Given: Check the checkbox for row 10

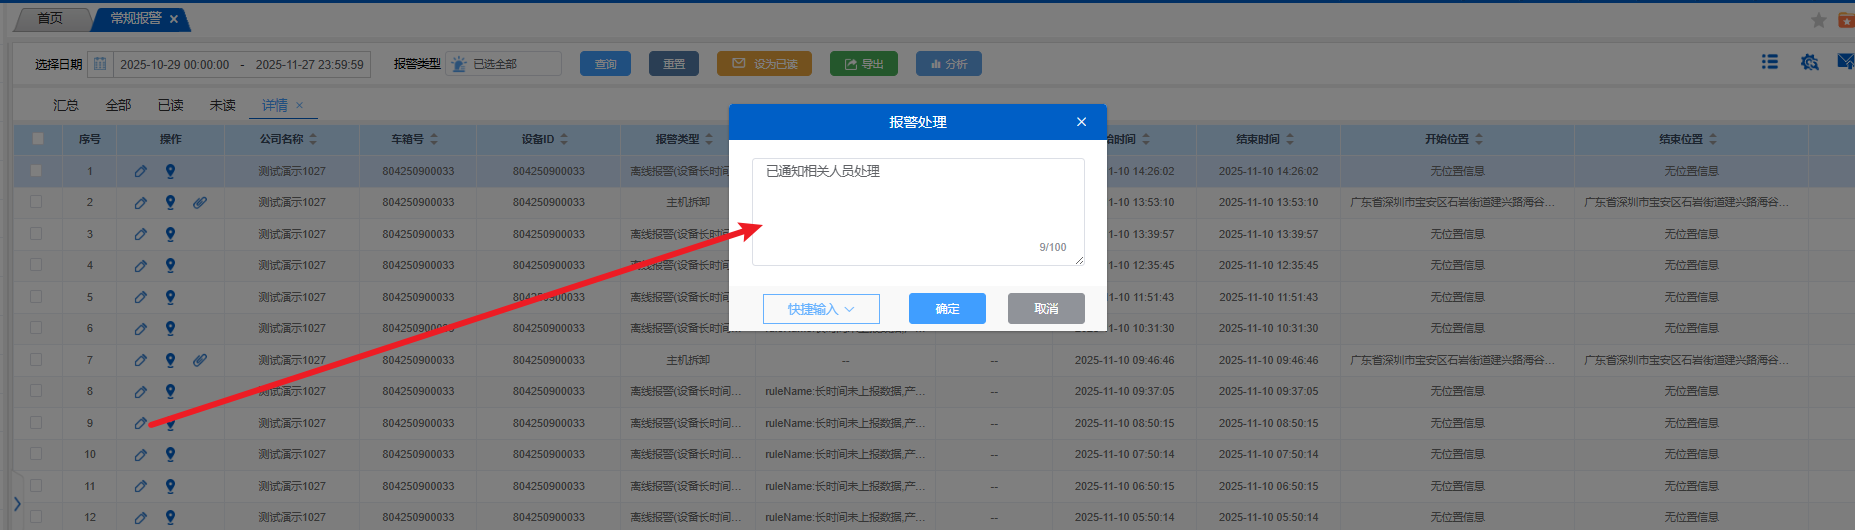Looking at the screenshot, I should [37, 454].
